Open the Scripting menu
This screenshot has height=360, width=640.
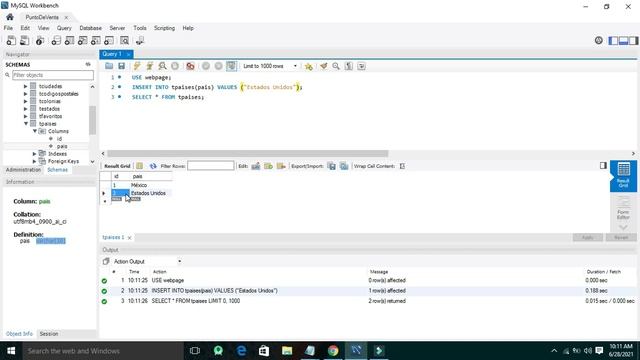pyautogui.click(x=164, y=28)
